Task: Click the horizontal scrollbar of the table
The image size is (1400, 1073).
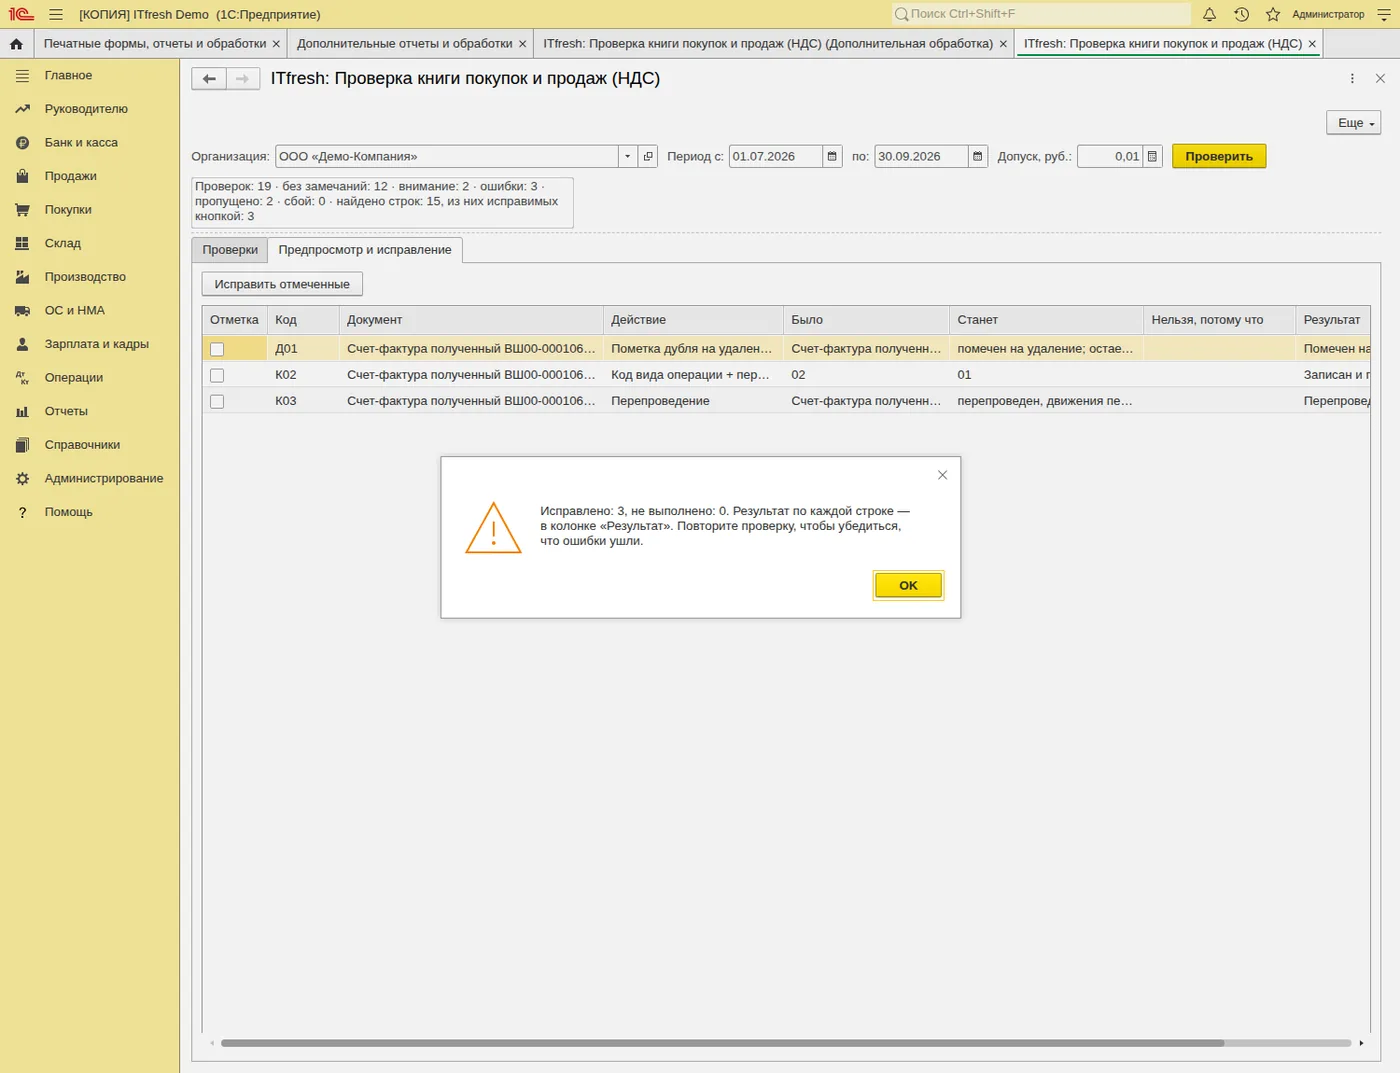Action: click(722, 1043)
